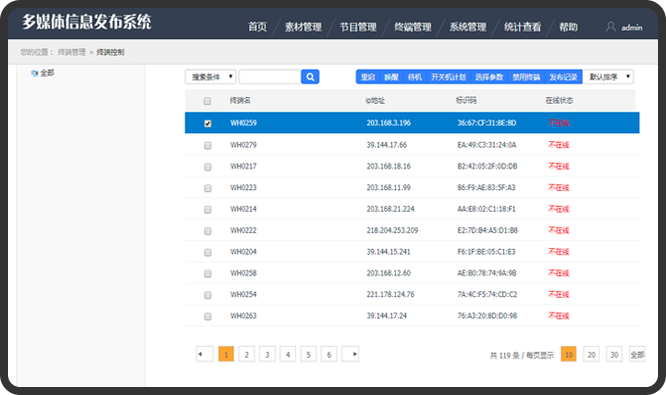Click the admin user avatar icon
The height and width of the screenshot is (395, 666).
click(610, 27)
